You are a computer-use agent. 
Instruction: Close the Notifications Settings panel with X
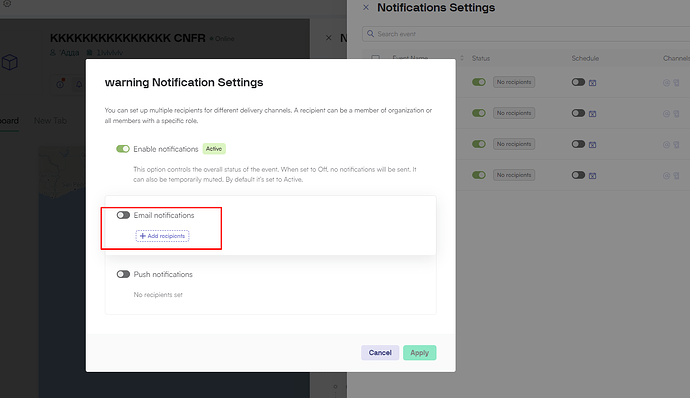click(366, 7)
